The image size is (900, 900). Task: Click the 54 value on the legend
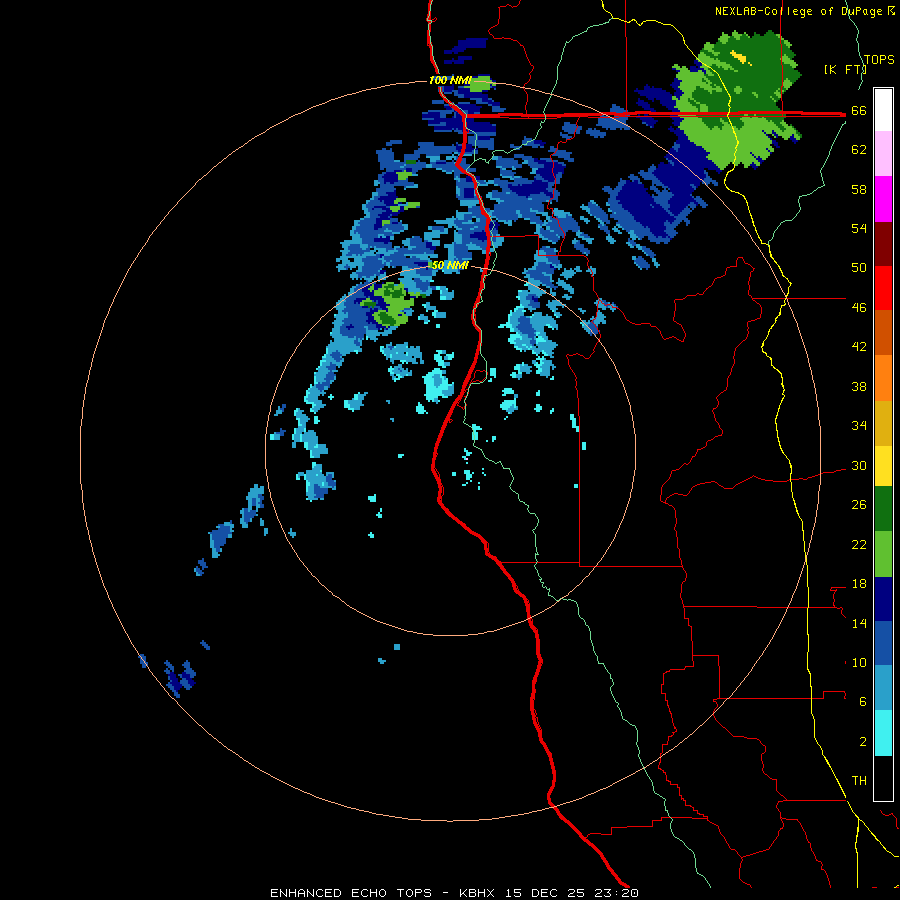pos(859,228)
